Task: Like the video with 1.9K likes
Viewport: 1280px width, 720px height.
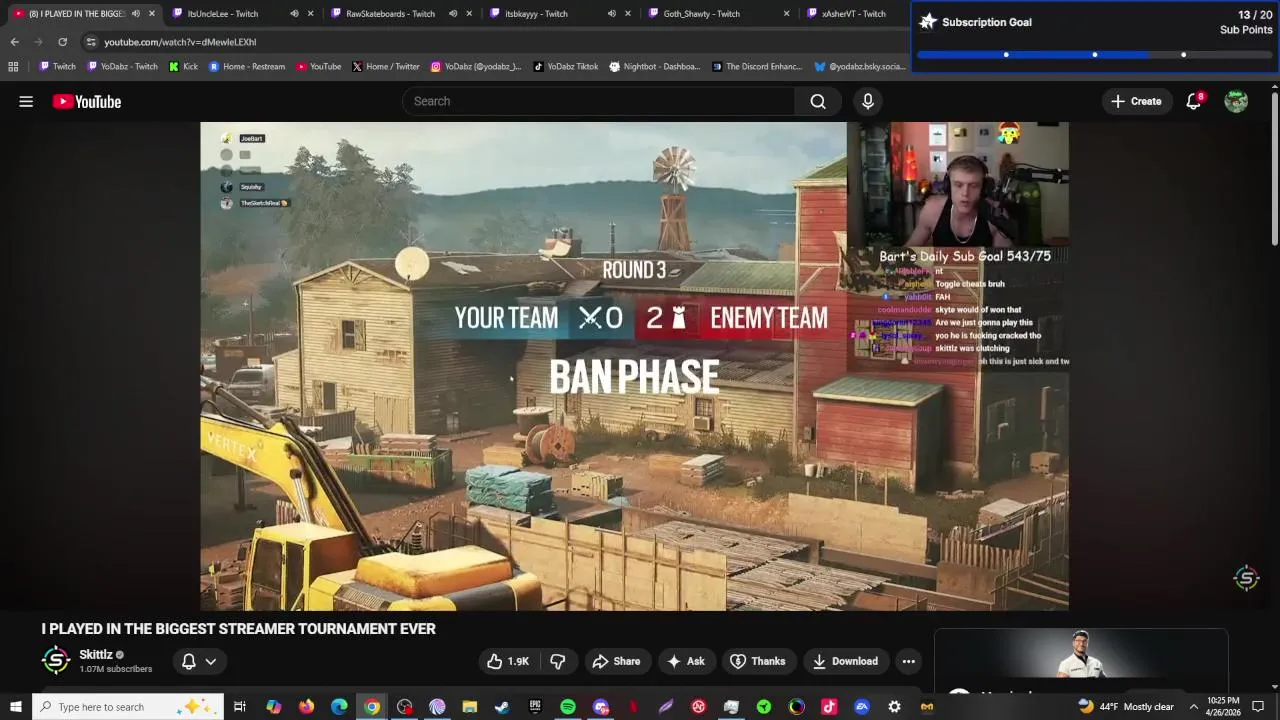Action: 508,661
